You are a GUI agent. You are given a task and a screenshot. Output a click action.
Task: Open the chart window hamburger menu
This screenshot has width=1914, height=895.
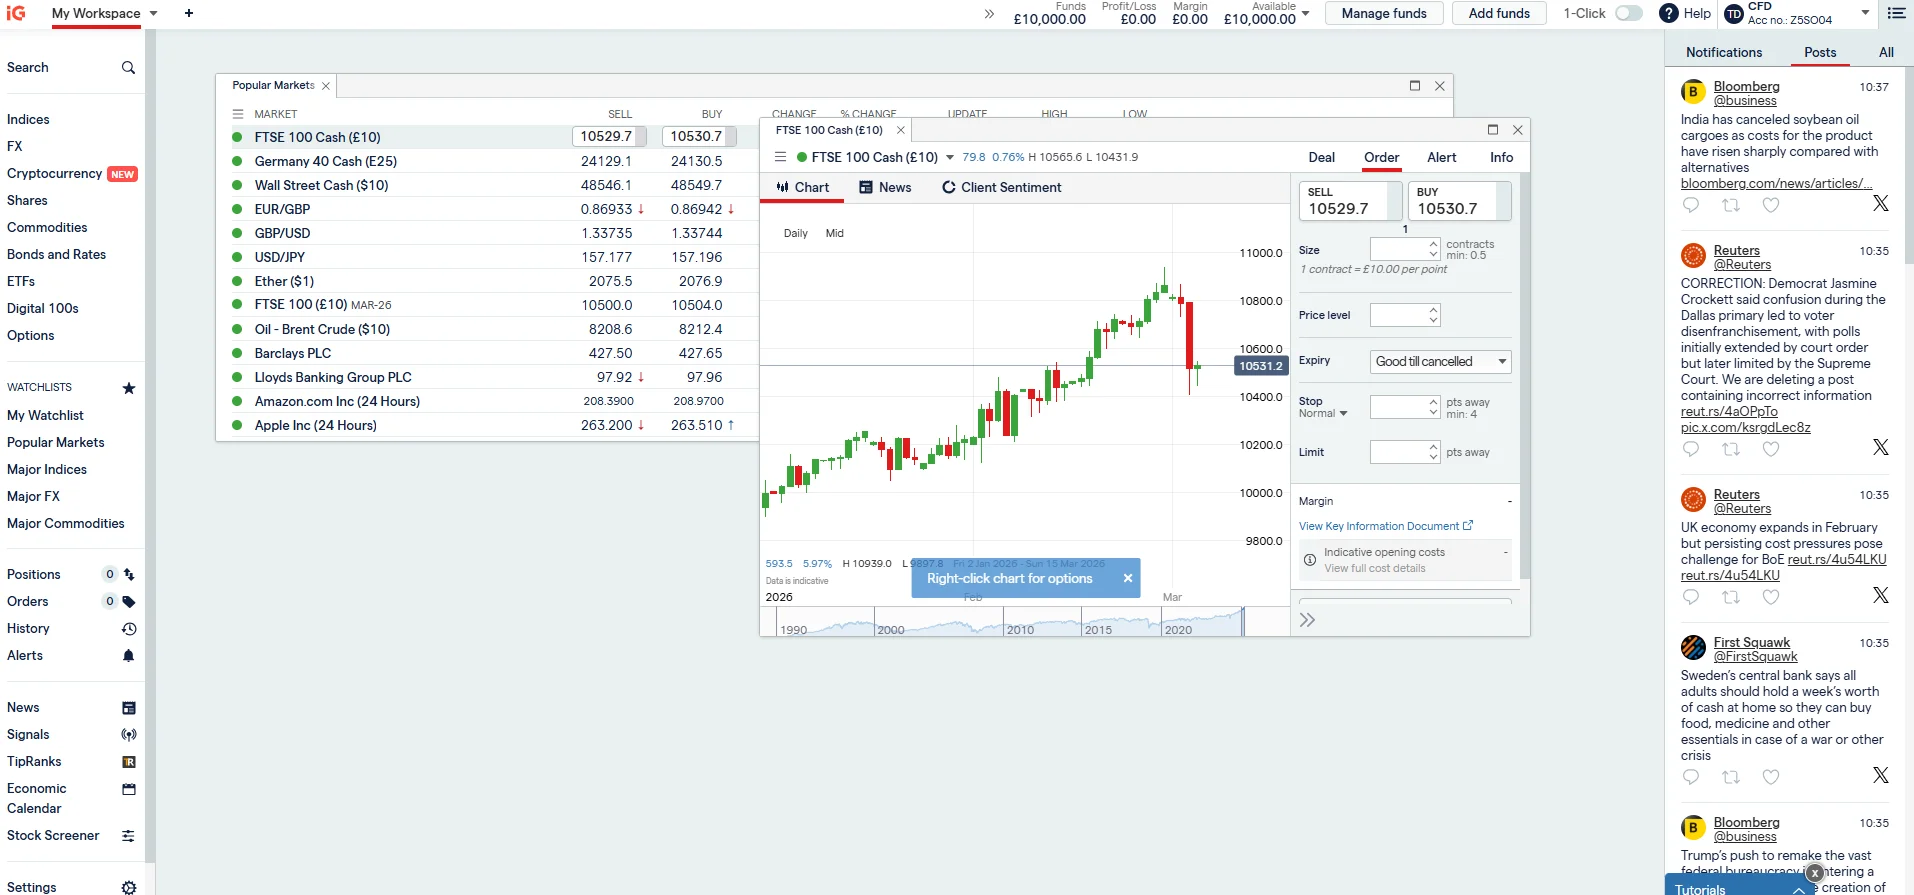(x=781, y=157)
